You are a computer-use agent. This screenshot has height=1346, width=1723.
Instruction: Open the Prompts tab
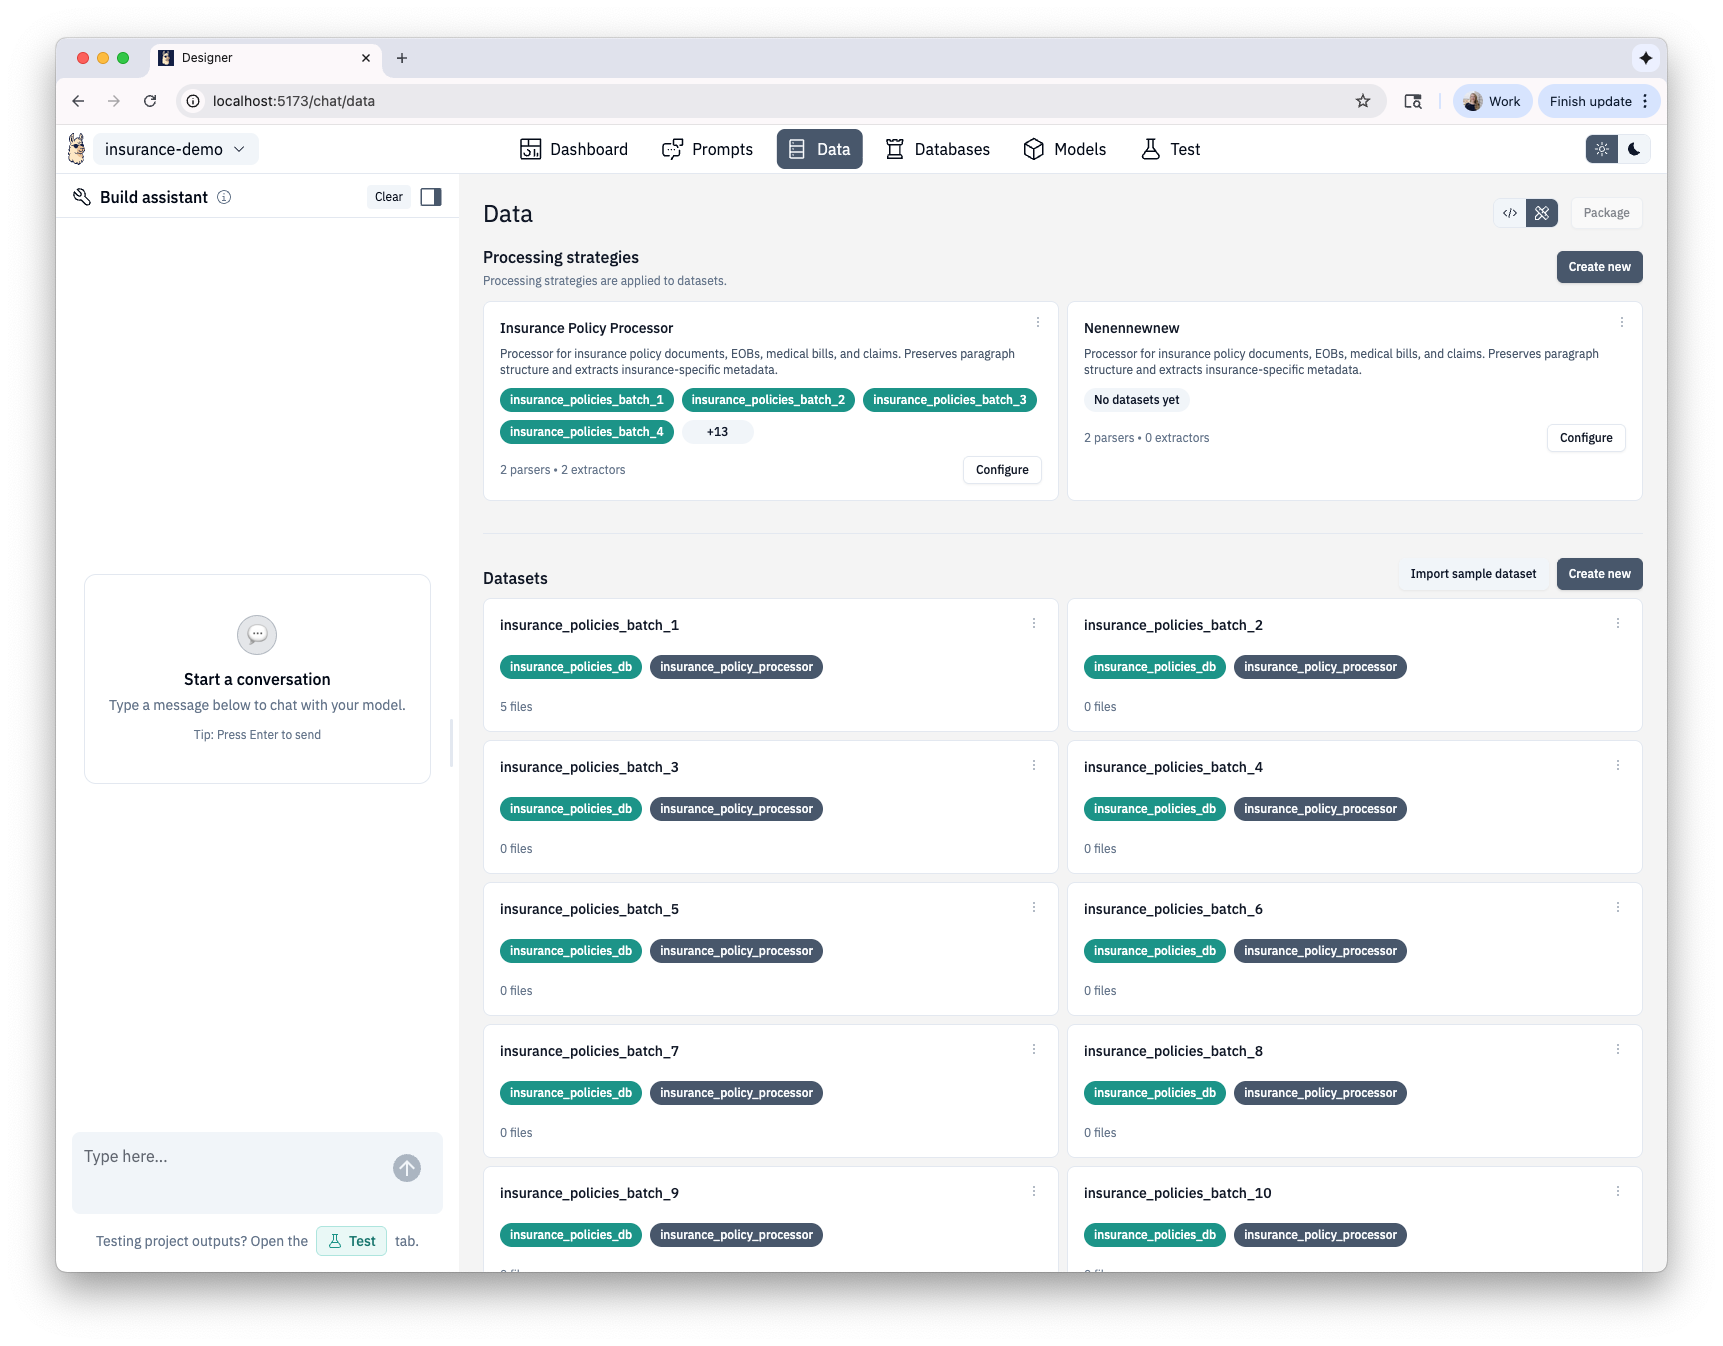(x=707, y=149)
